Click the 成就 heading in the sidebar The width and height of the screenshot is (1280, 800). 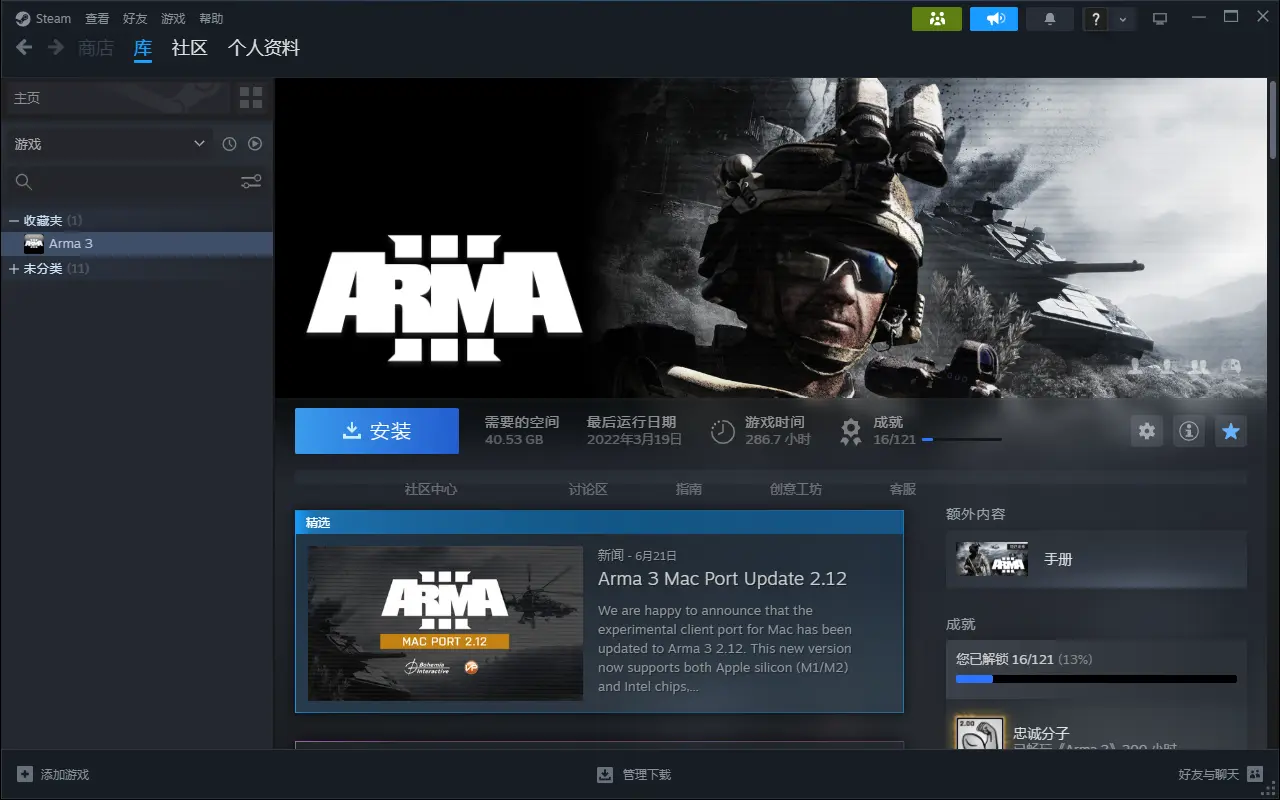(960, 624)
